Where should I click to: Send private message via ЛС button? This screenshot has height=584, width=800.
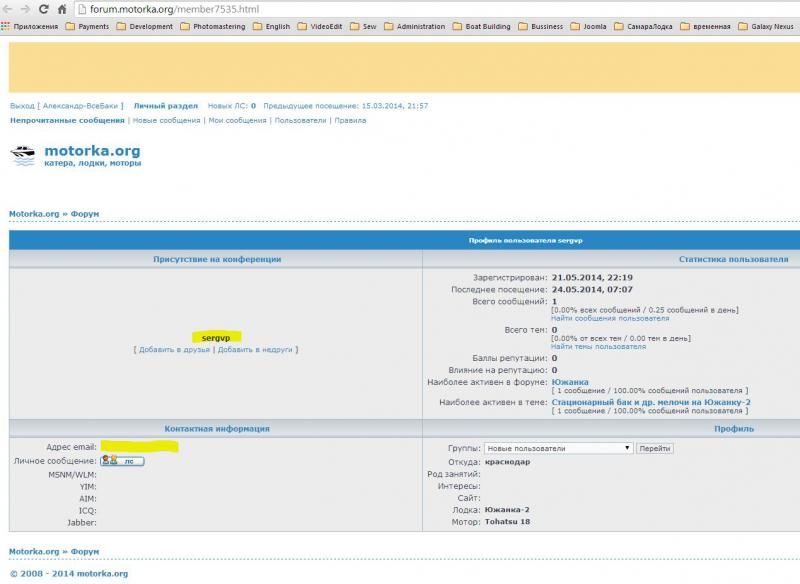pyautogui.click(x=121, y=461)
